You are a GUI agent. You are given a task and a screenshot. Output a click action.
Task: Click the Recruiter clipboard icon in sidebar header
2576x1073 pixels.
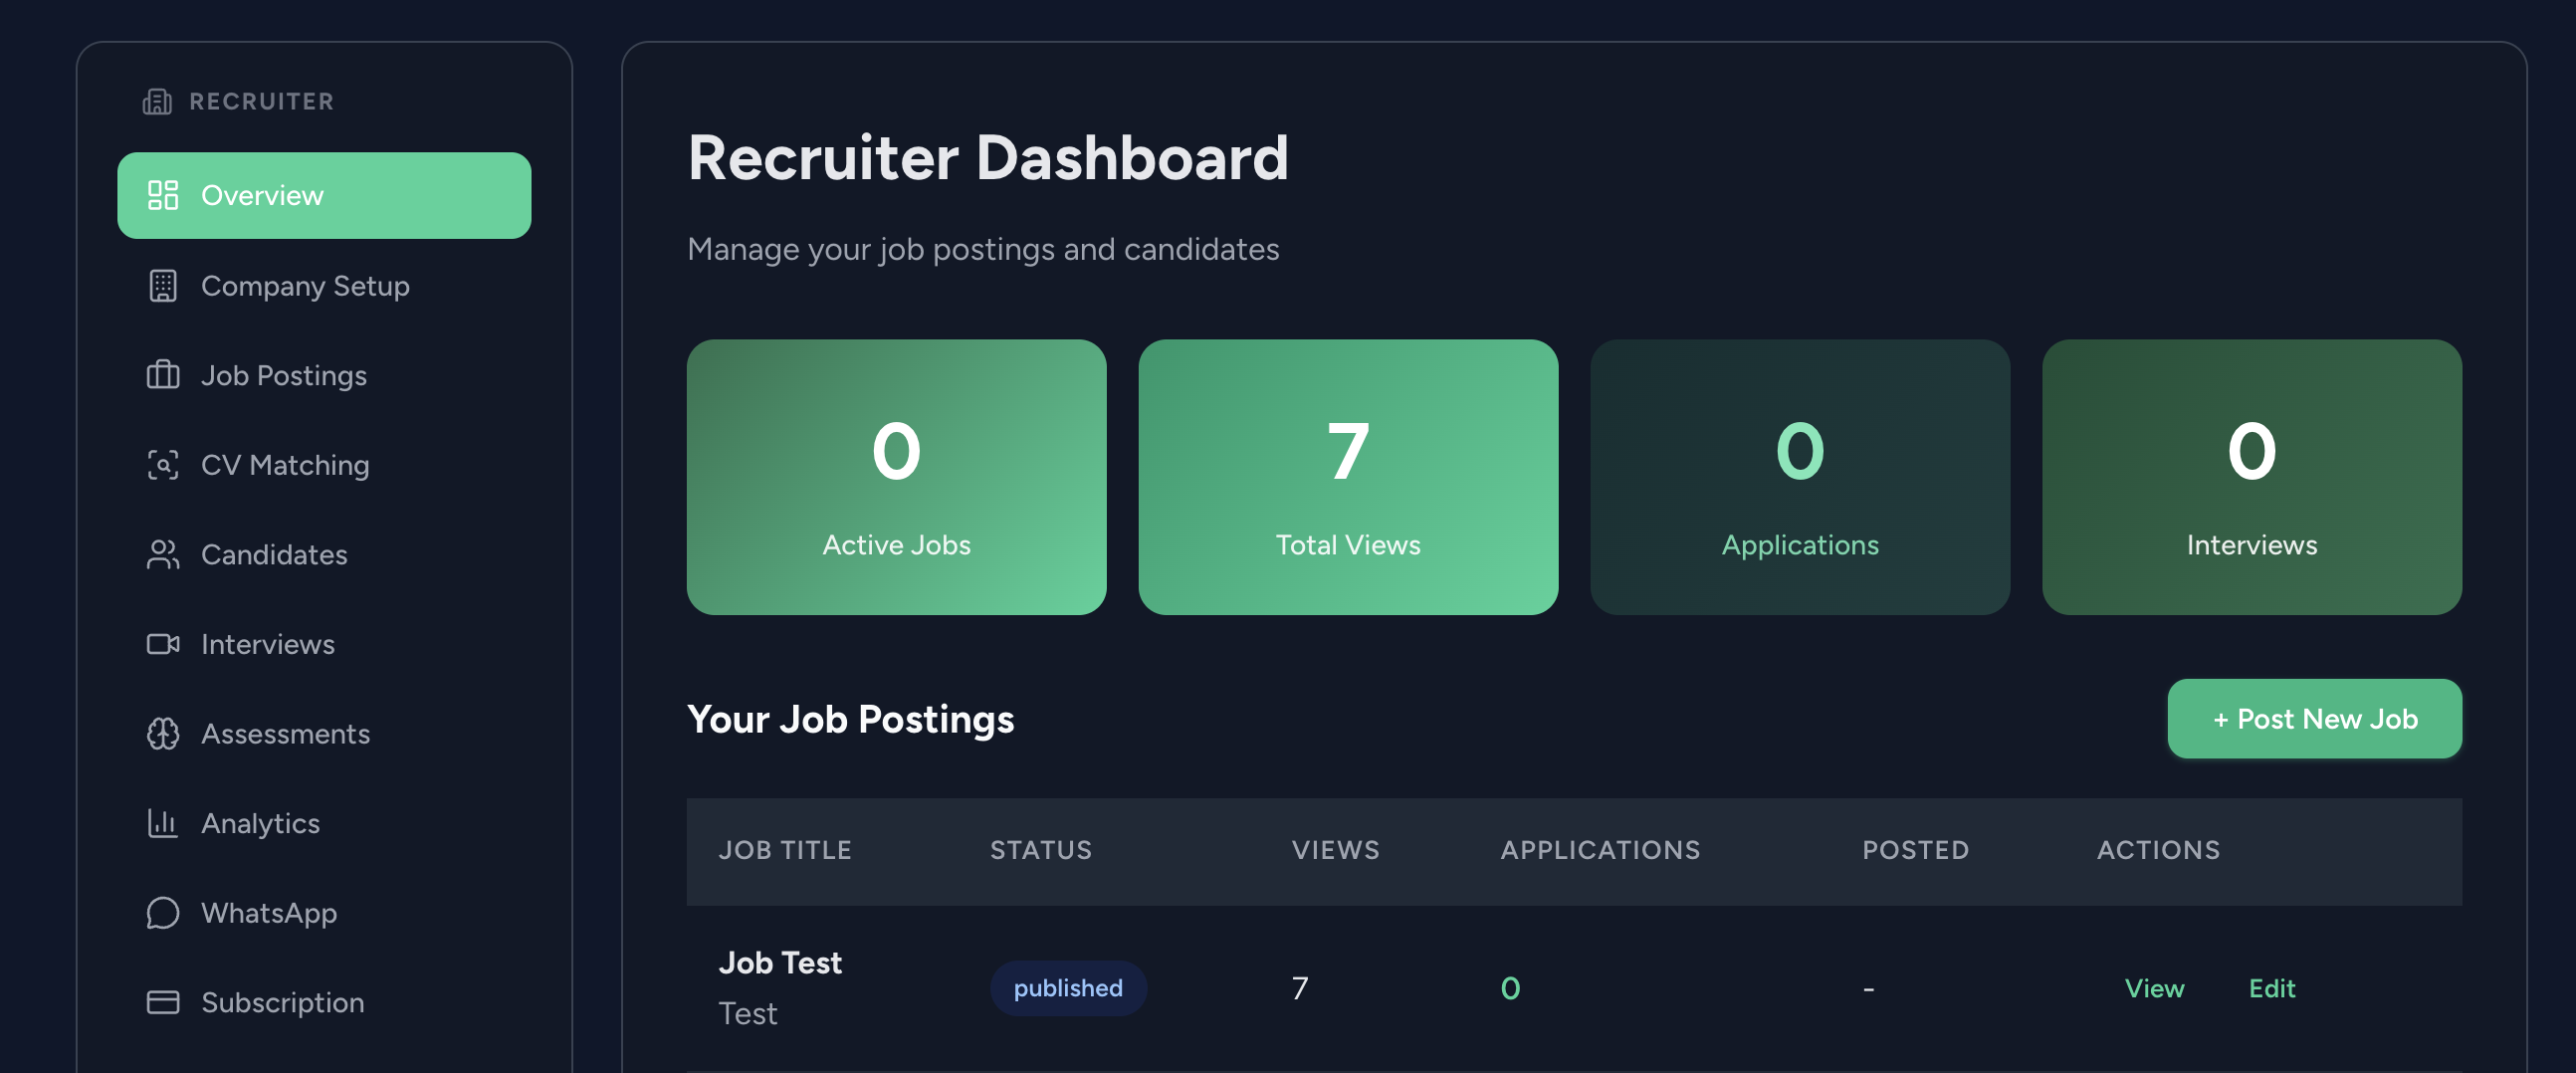158,100
